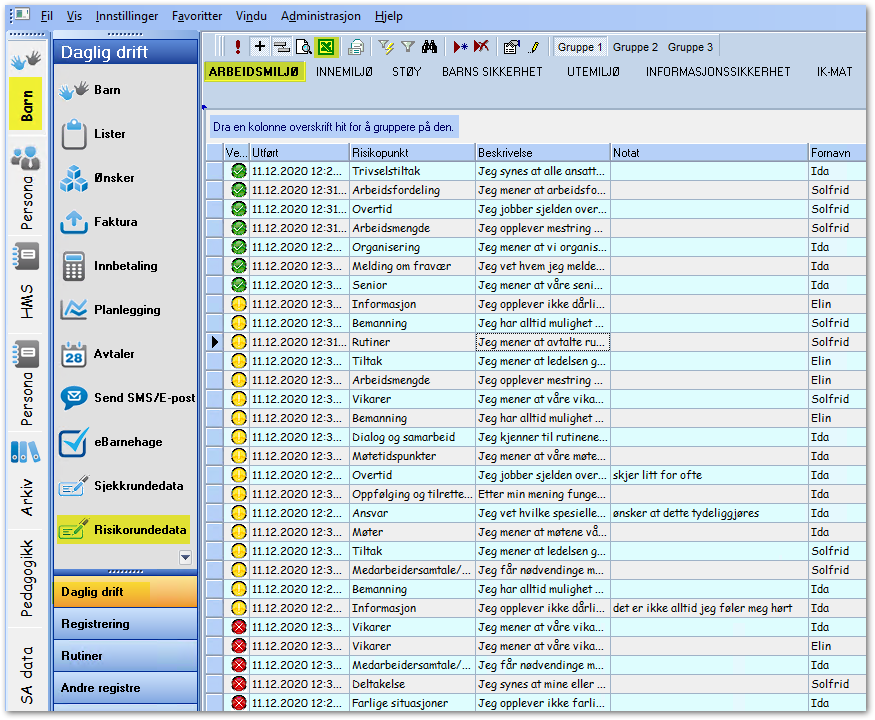Screen dimensions: 875x720
Task: Open the Favoritter menu
Action: [196, 16]
